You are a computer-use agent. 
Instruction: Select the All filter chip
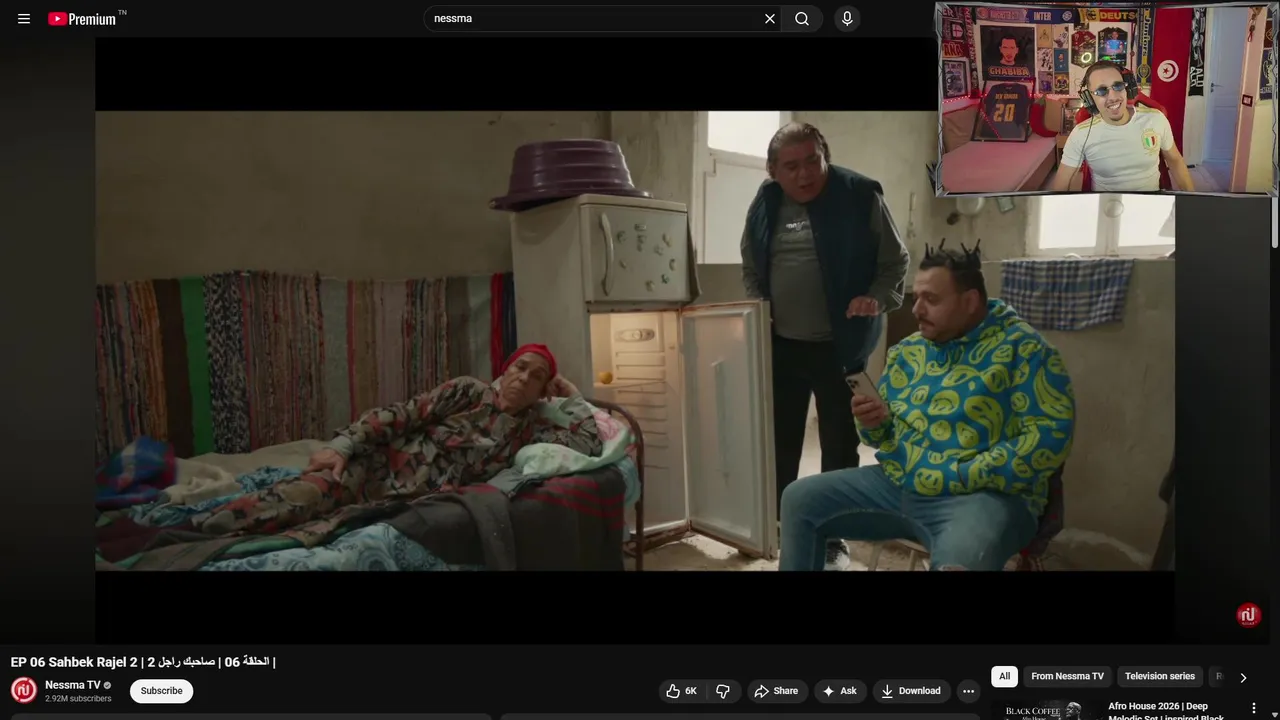pyautogui.click(x=1004, y=677)
